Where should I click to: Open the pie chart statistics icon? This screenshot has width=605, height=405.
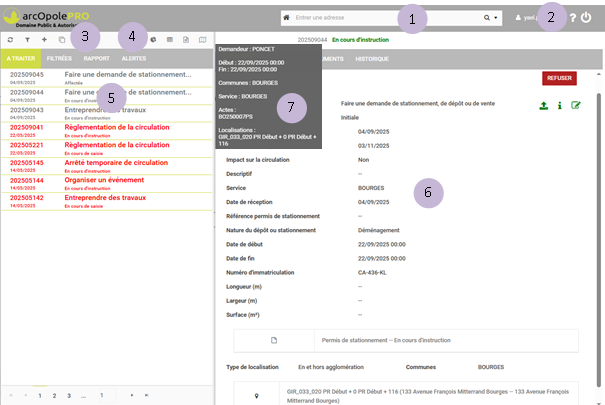153,38
